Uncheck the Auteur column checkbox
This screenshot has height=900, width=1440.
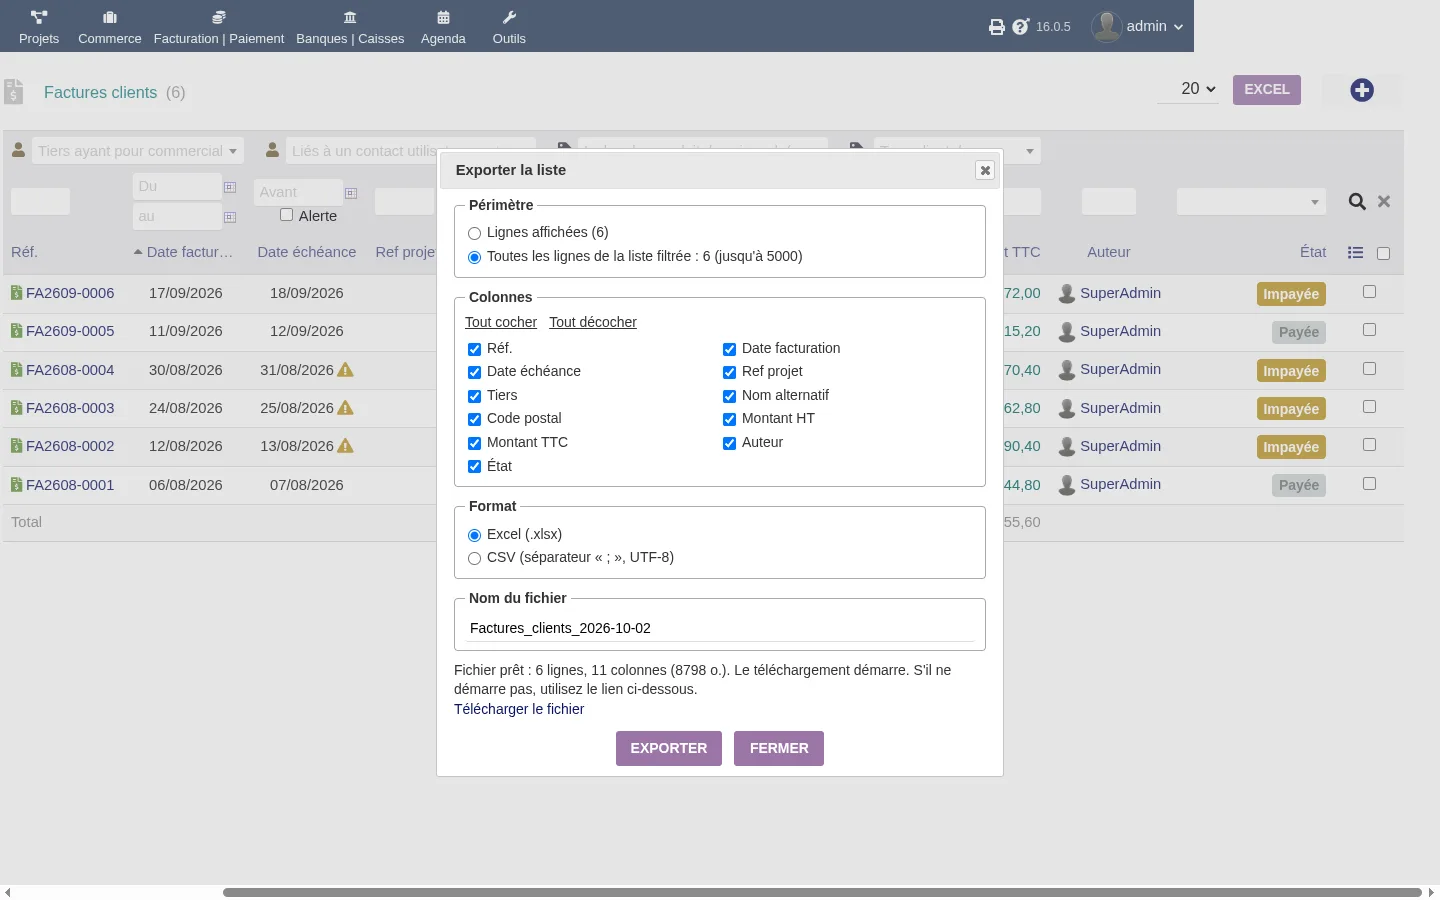pyautogui.click(x=730, y=443)
